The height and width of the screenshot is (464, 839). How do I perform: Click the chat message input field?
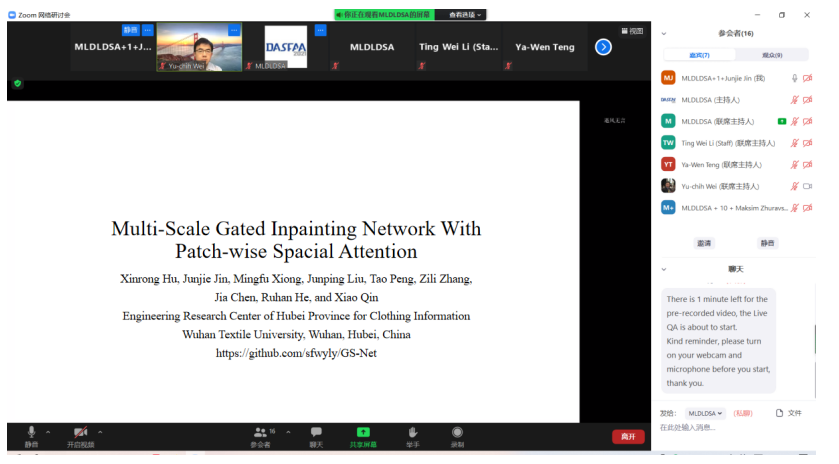point(735,428)
